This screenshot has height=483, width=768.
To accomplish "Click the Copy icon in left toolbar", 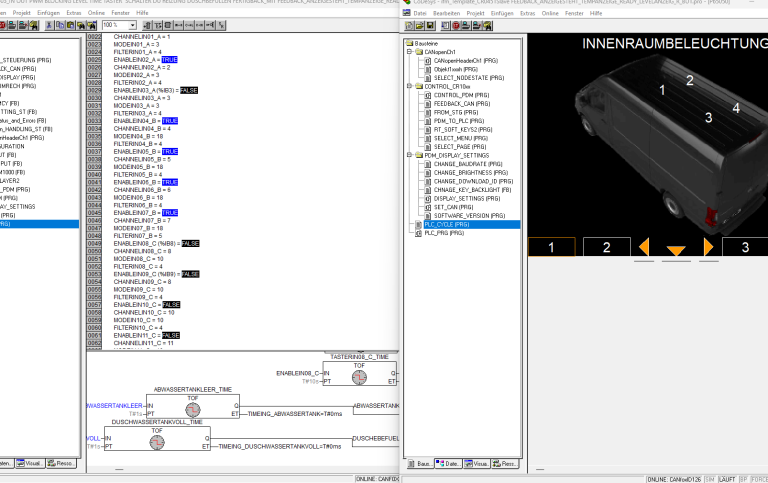I will pyautogui.click(x=60, y=25).
